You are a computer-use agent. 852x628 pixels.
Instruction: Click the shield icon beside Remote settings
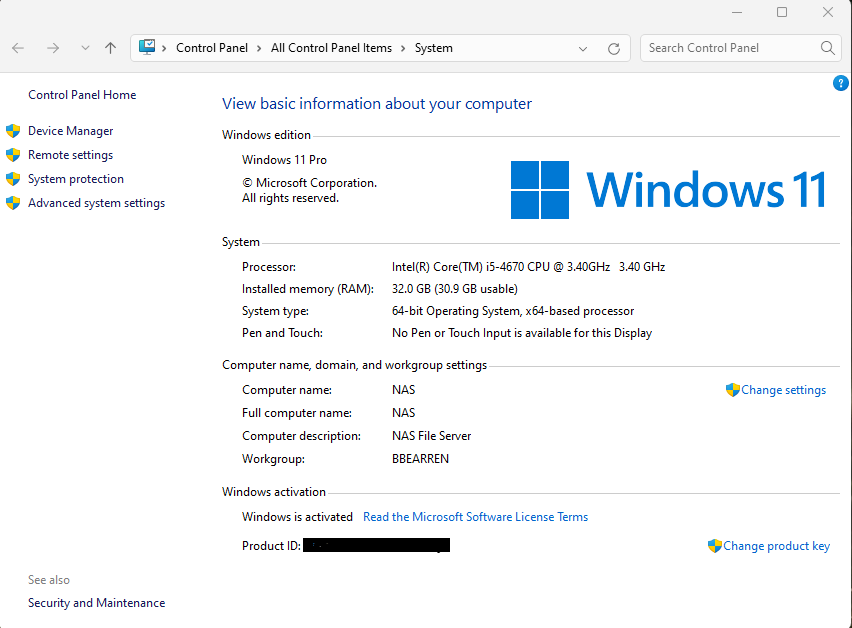tap(13, 155)
